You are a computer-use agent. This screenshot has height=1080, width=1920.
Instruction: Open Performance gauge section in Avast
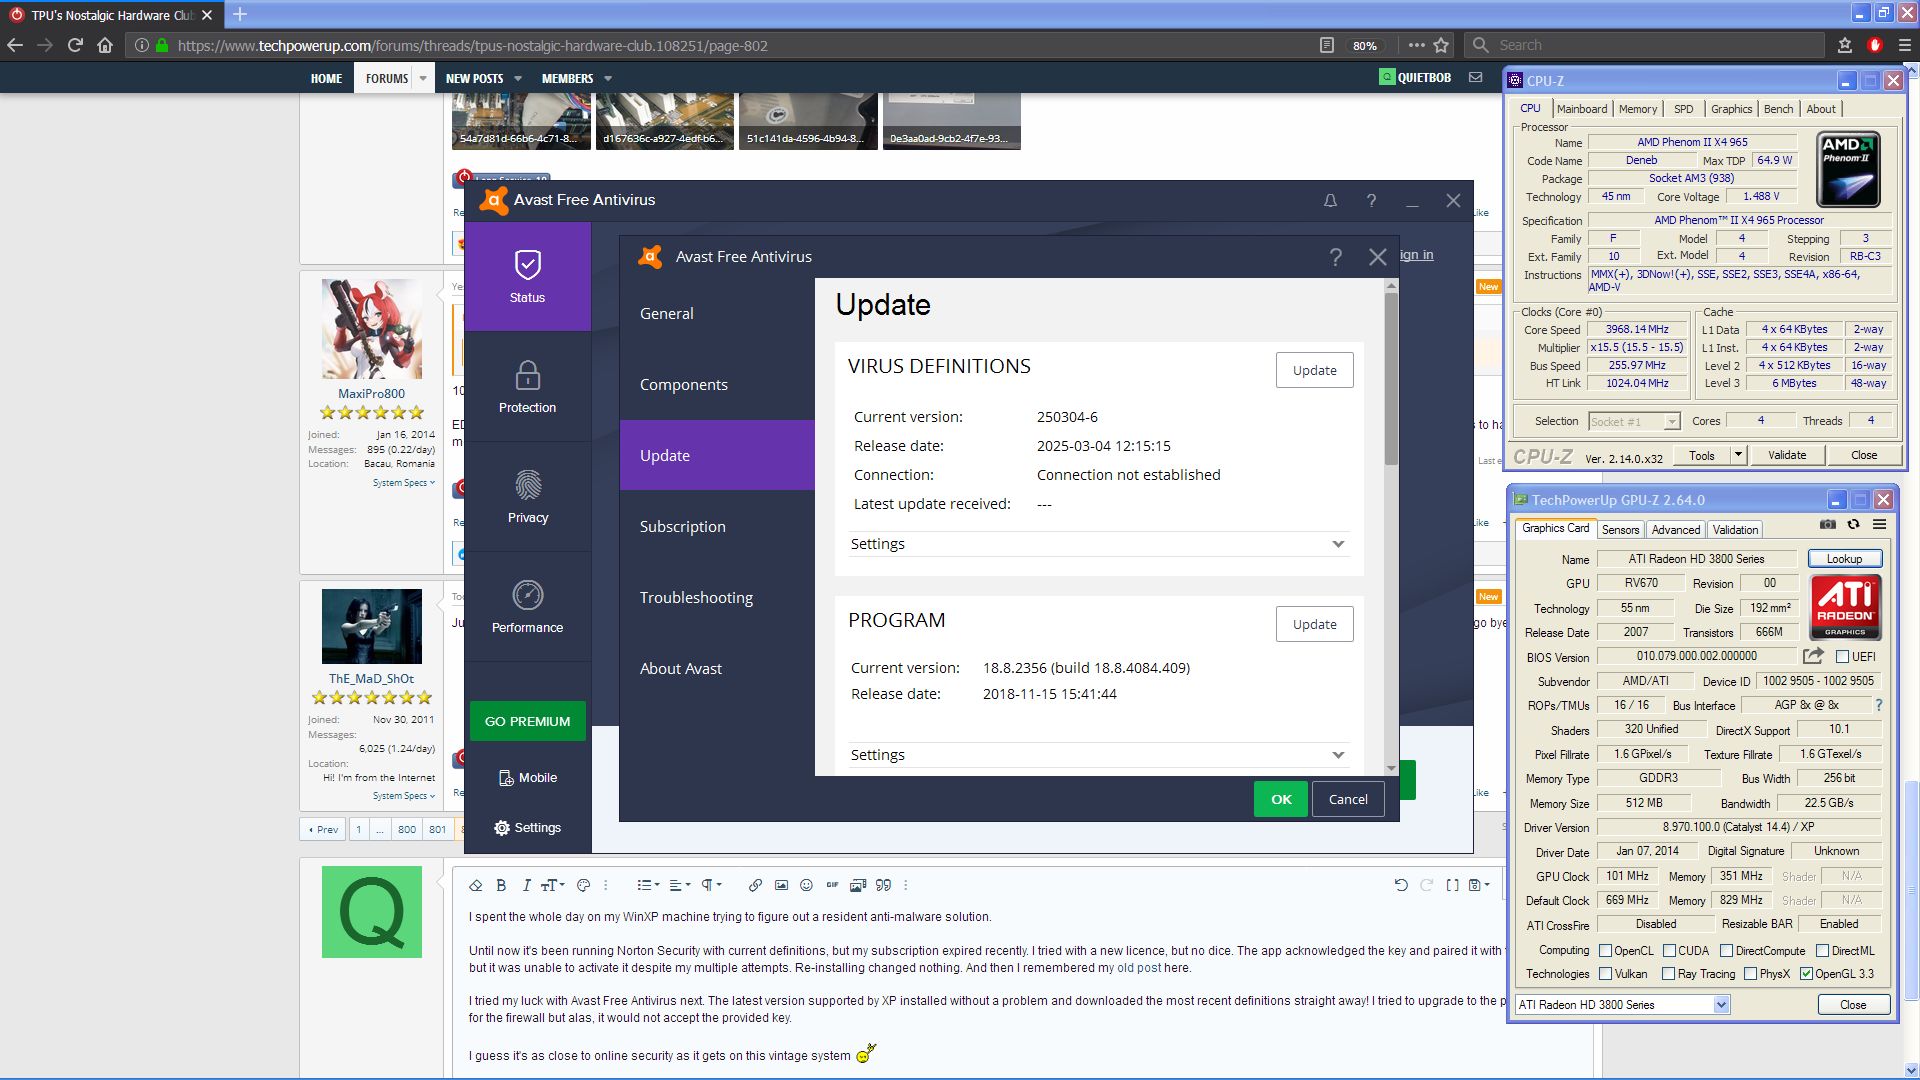527,607
